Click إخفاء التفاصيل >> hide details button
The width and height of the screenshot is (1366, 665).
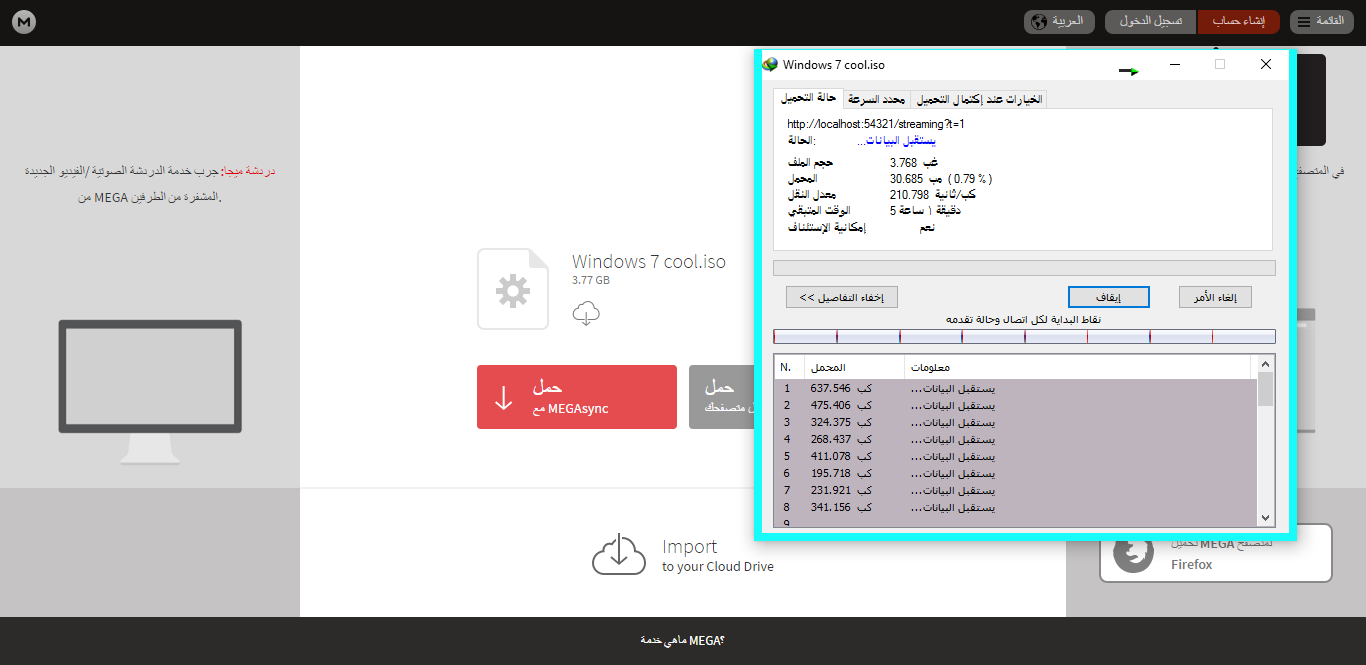(842, 297)
